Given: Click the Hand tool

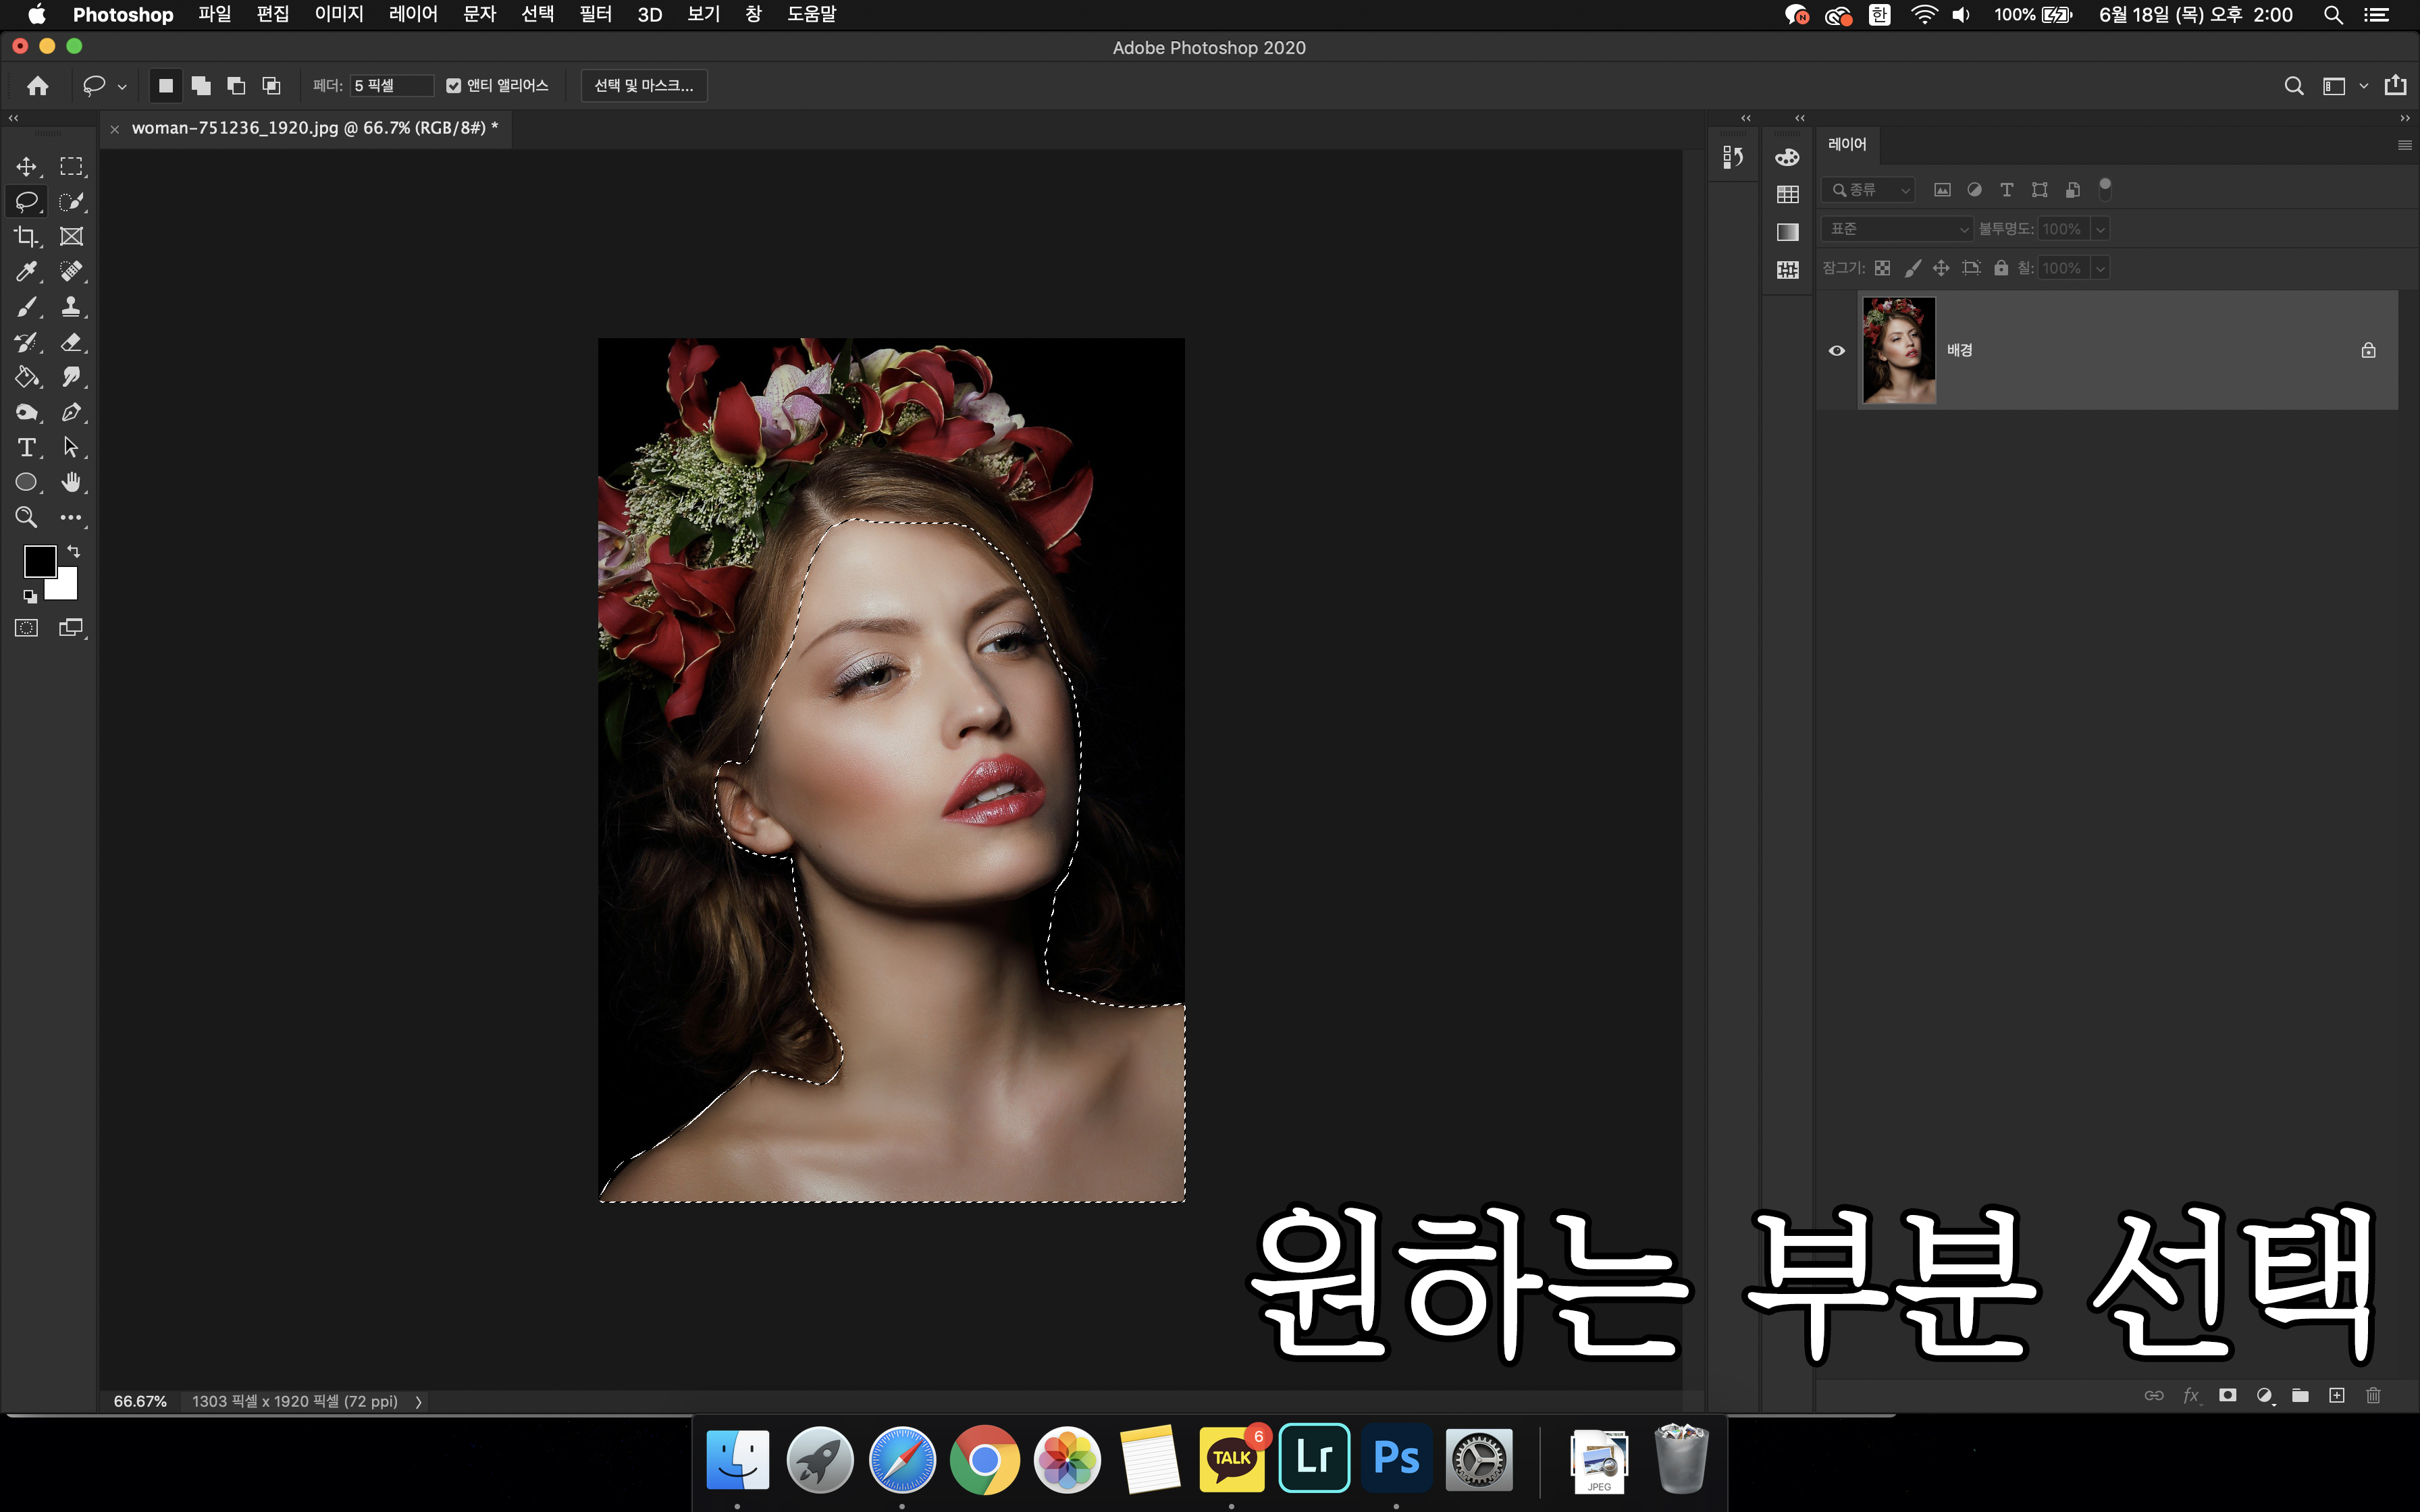Looking at the screenshot, I should point(71,482).
